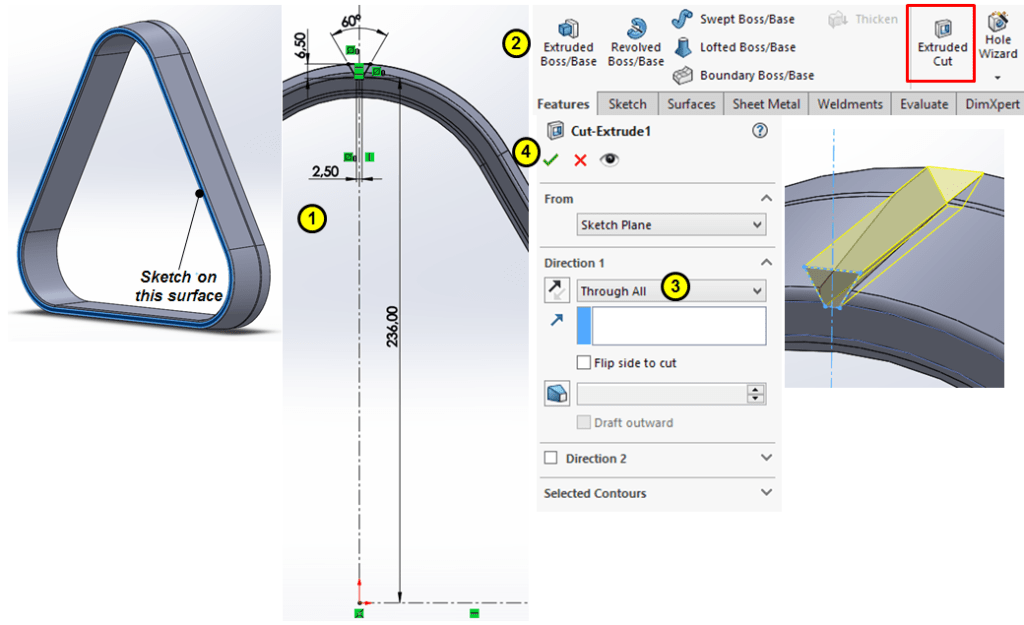1024x625 pixels.
Task: Click the direction of extrusion selection box
Action: [x=678, y=326]
